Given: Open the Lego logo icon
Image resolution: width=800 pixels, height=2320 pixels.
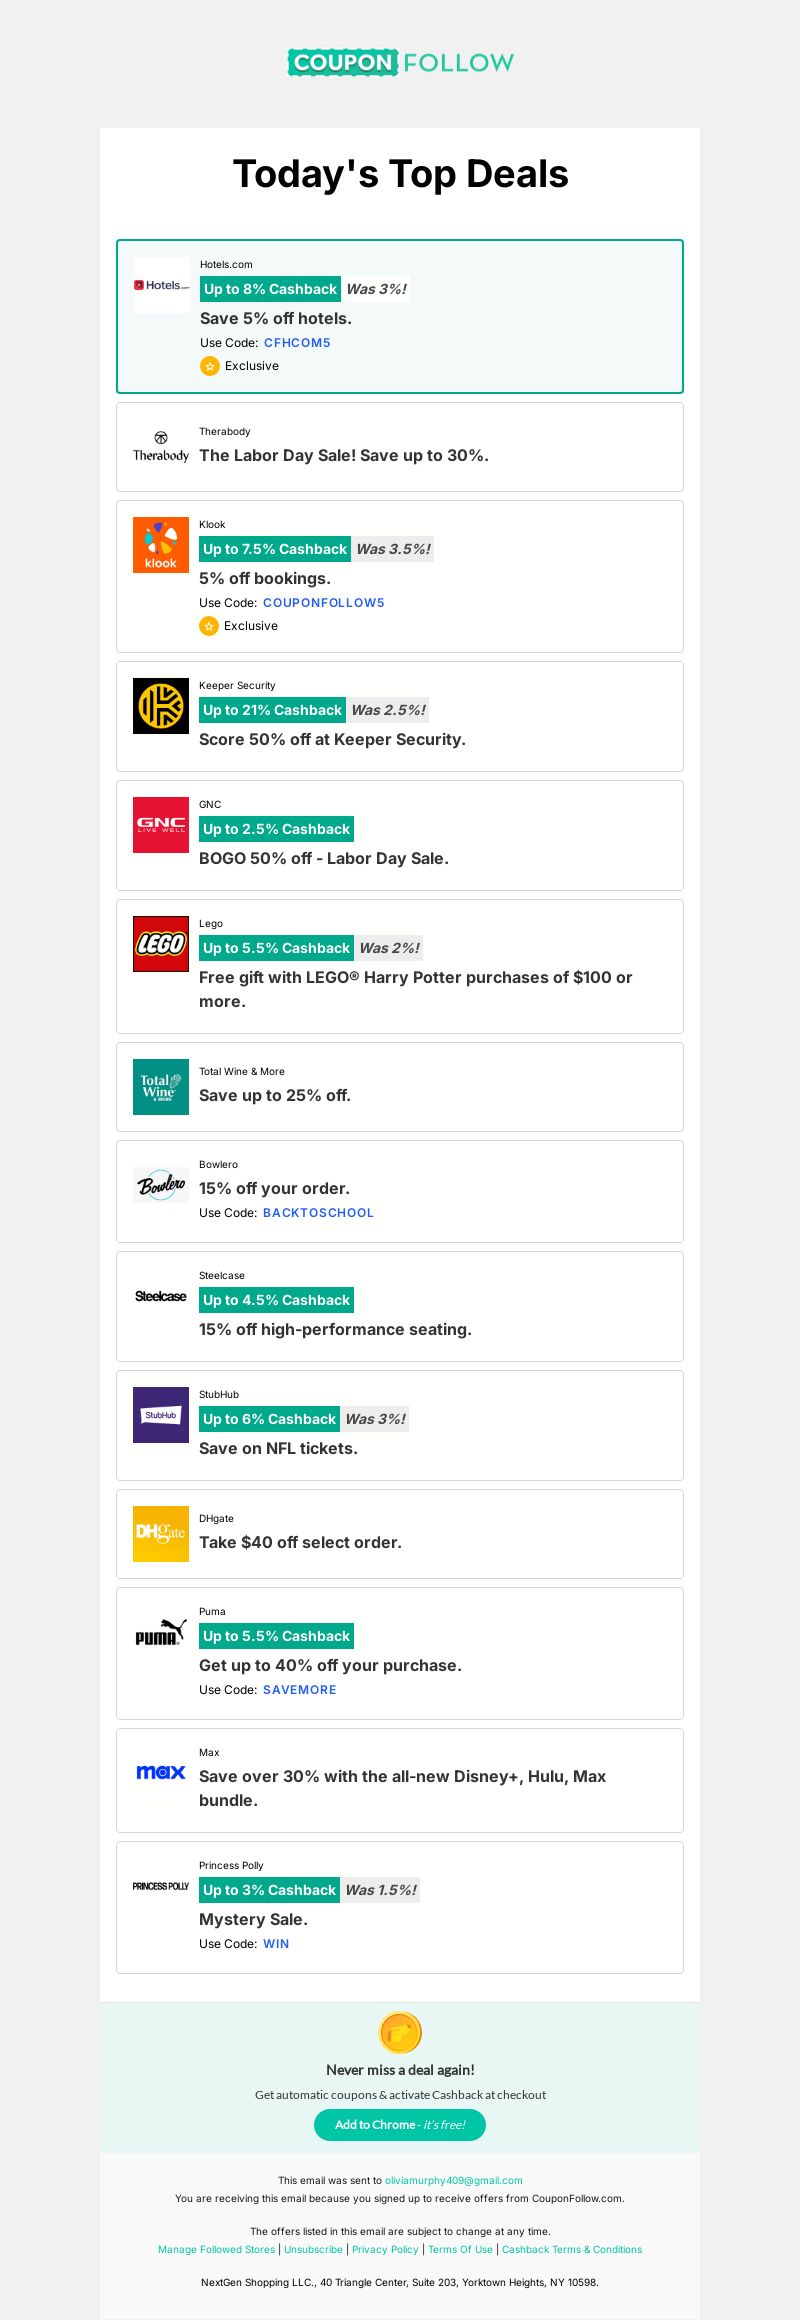Looking at the screenshot, I should [x=161, y=944].
